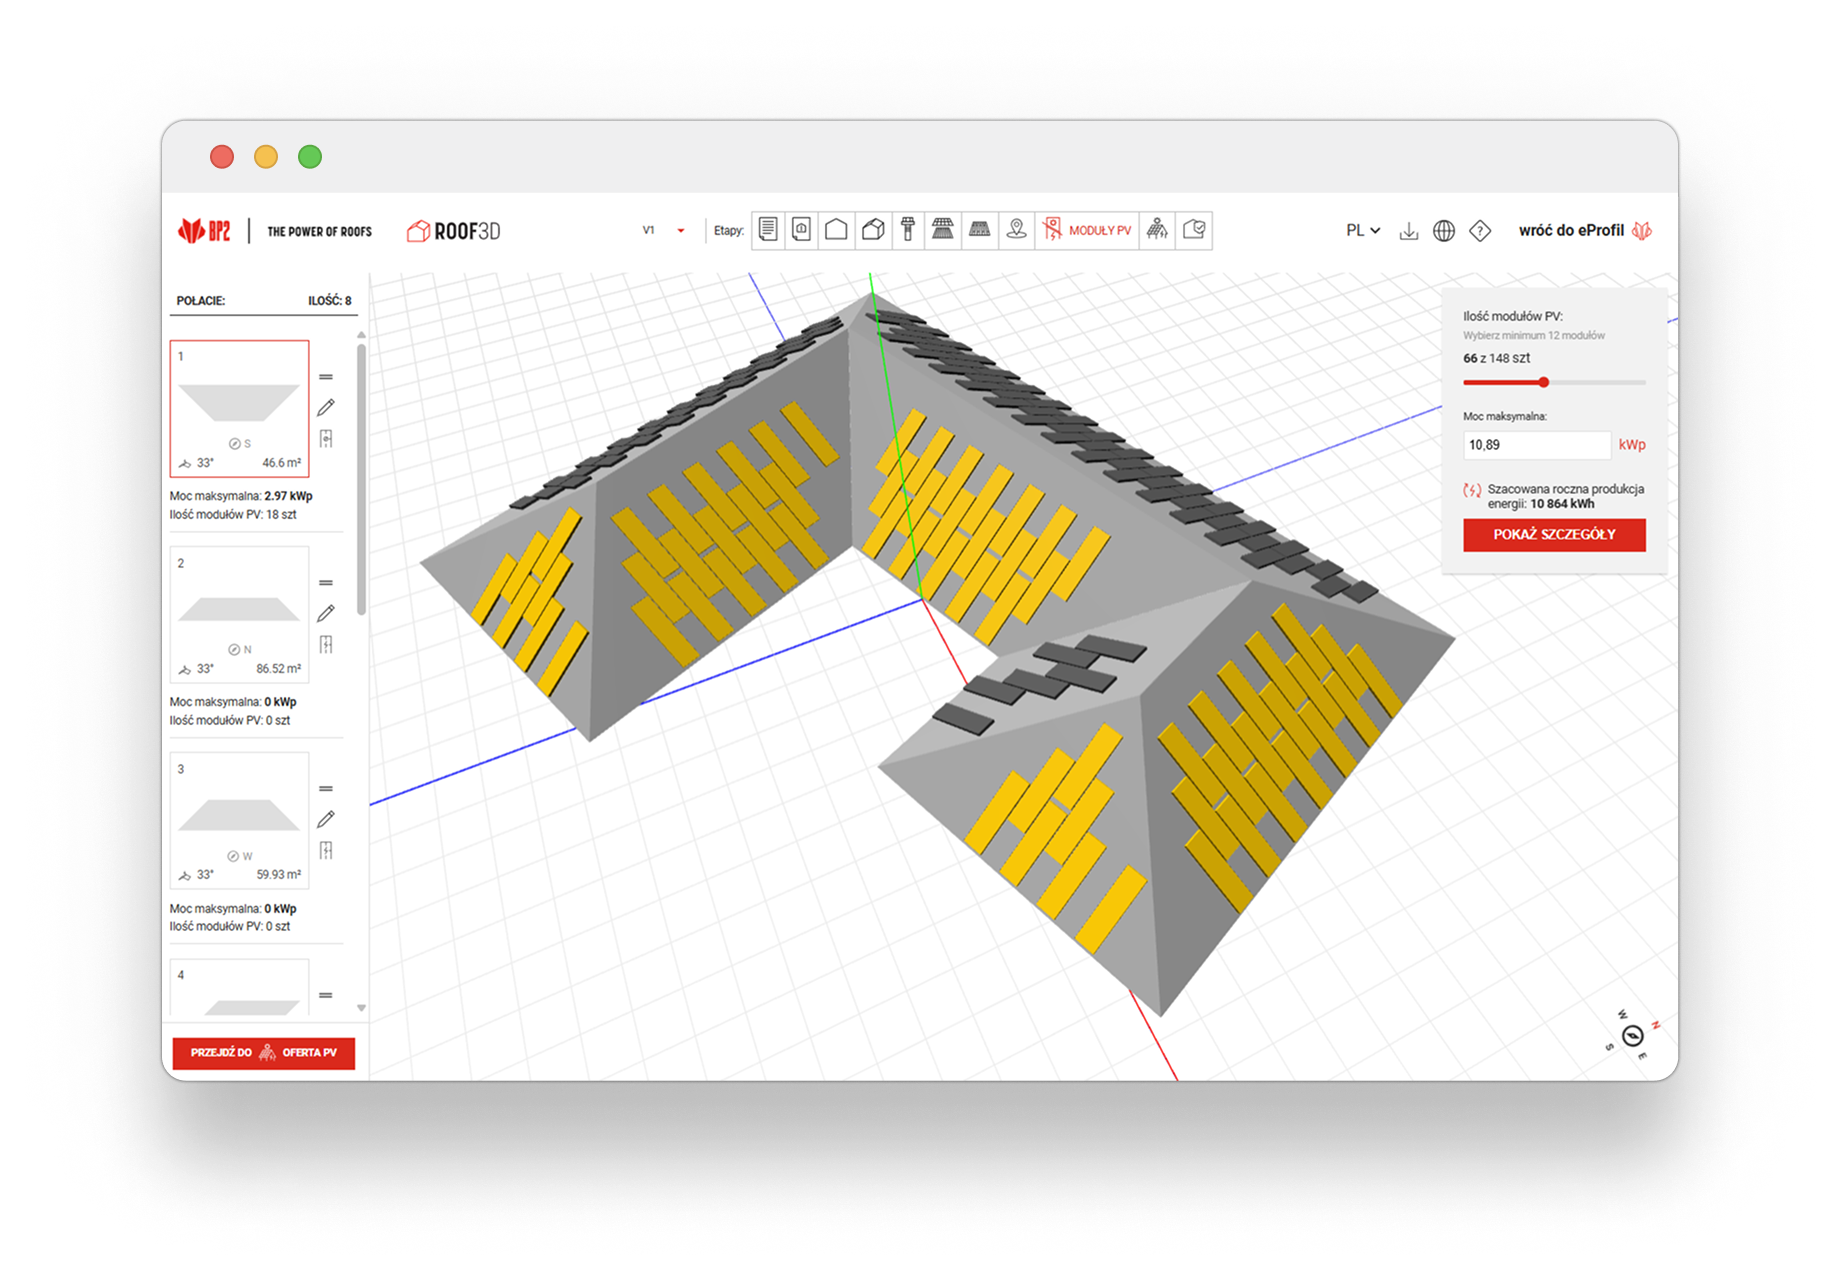
Task: Open the first document stage icon in Etapy
Action: 767,230
